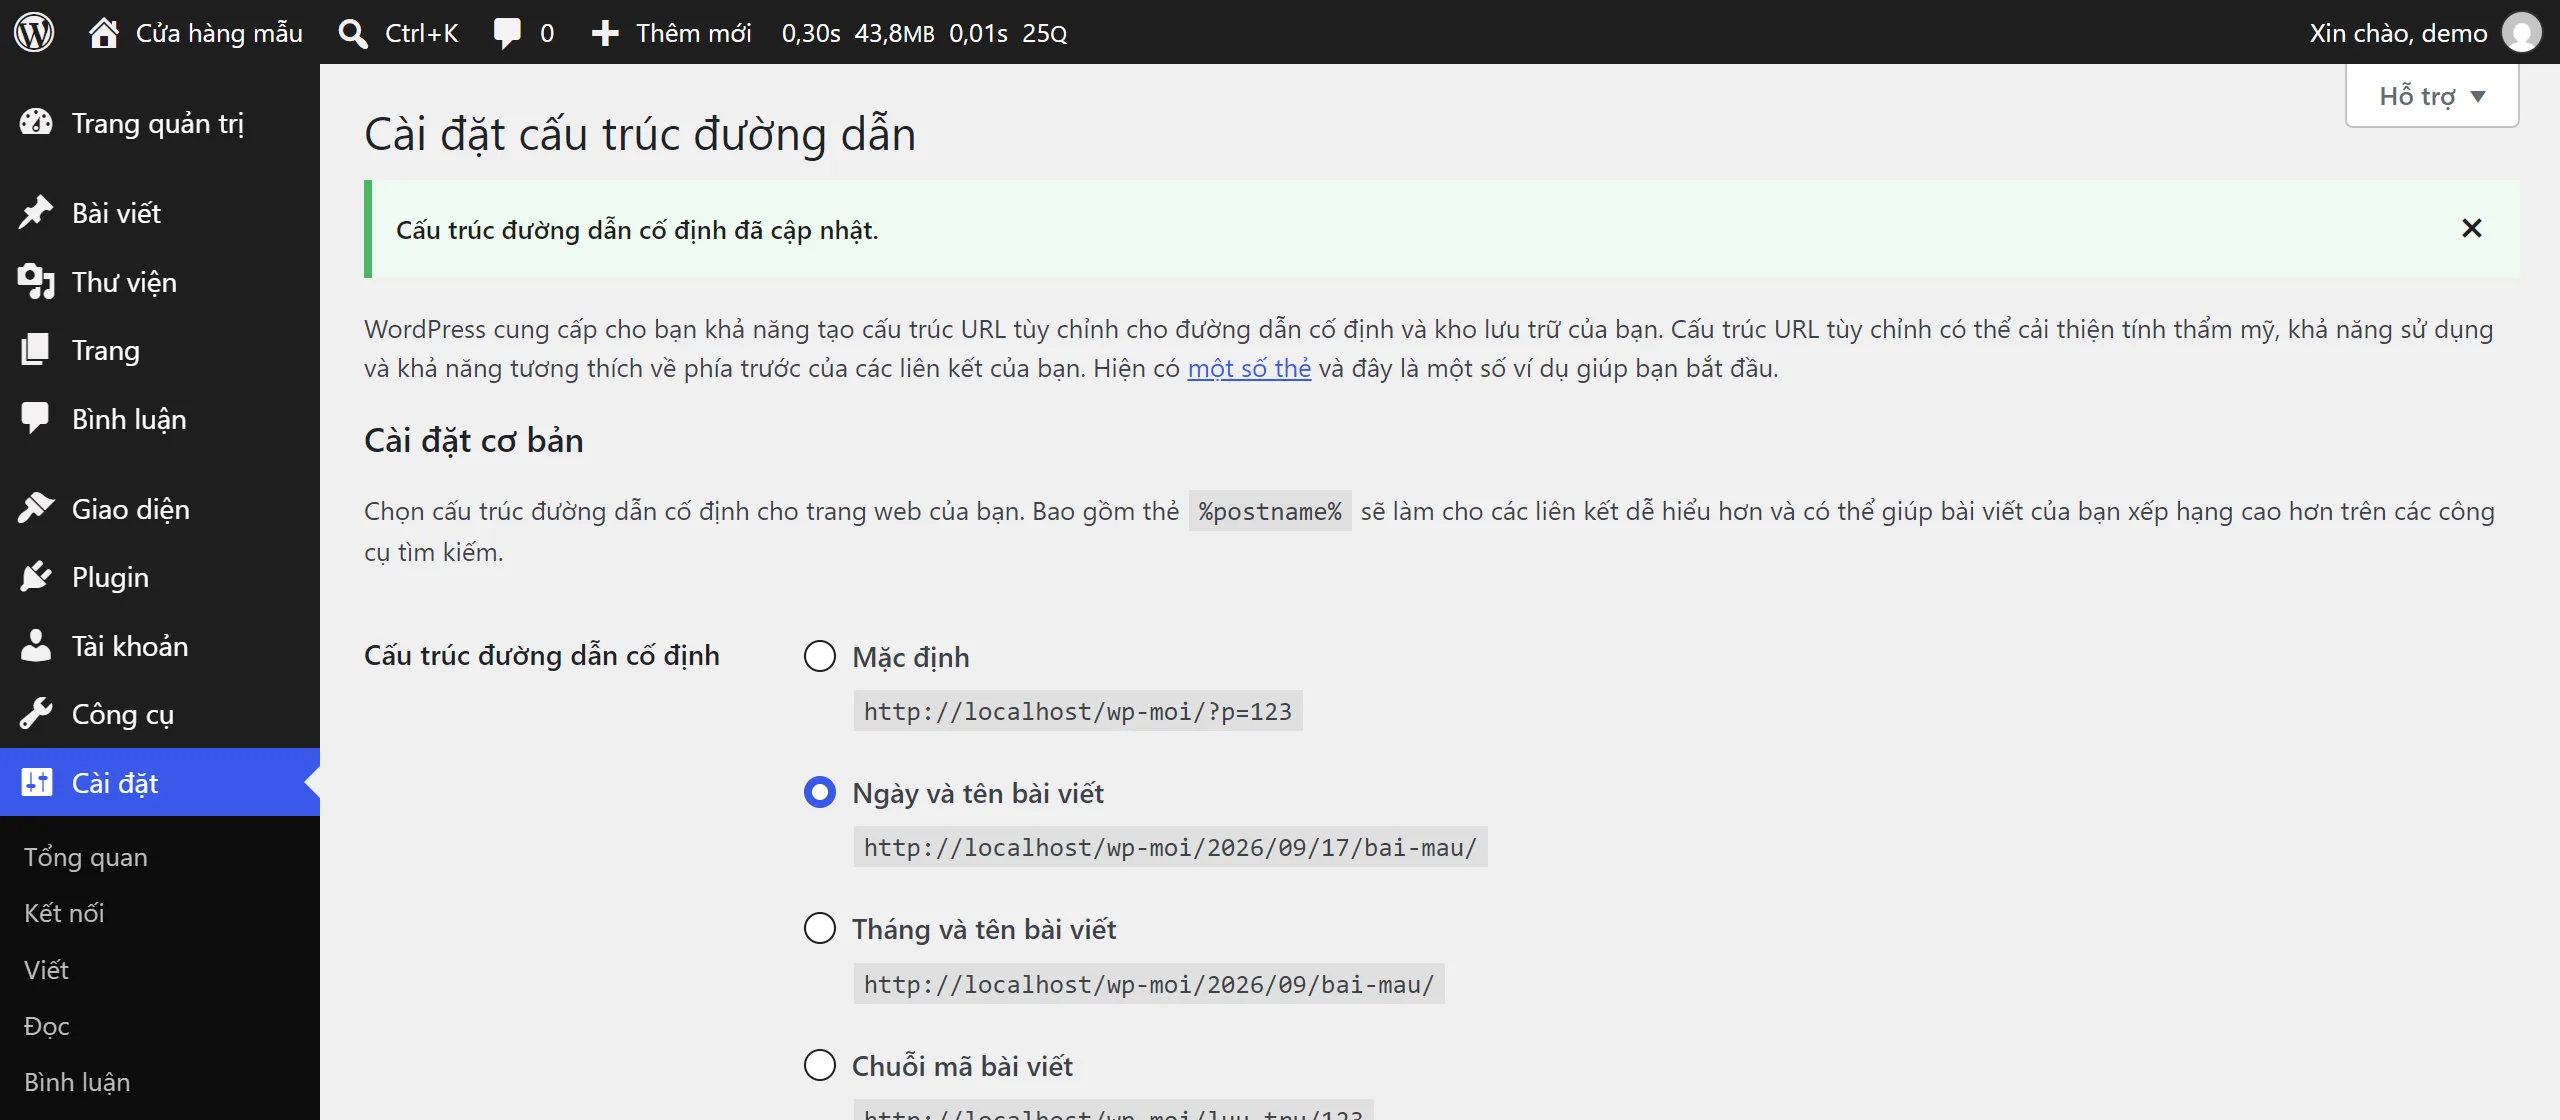This screenshot has width=2560, height=1120.
Task: Click the Giao diện paintbrush icon
Action: point(36,508)
